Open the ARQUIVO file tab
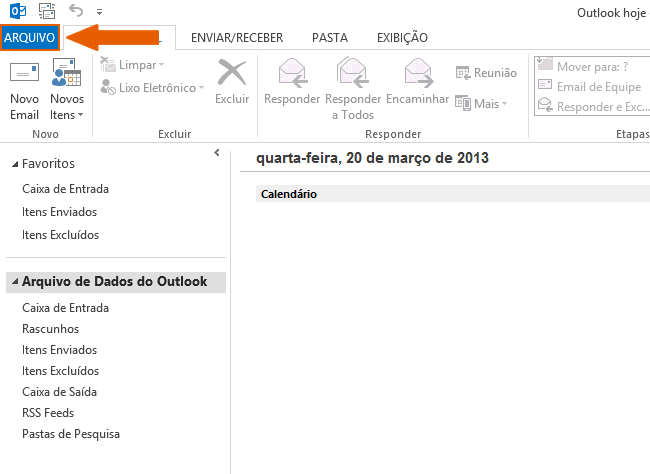The height and width of the screenshot is (474, 650). point(30,38)
